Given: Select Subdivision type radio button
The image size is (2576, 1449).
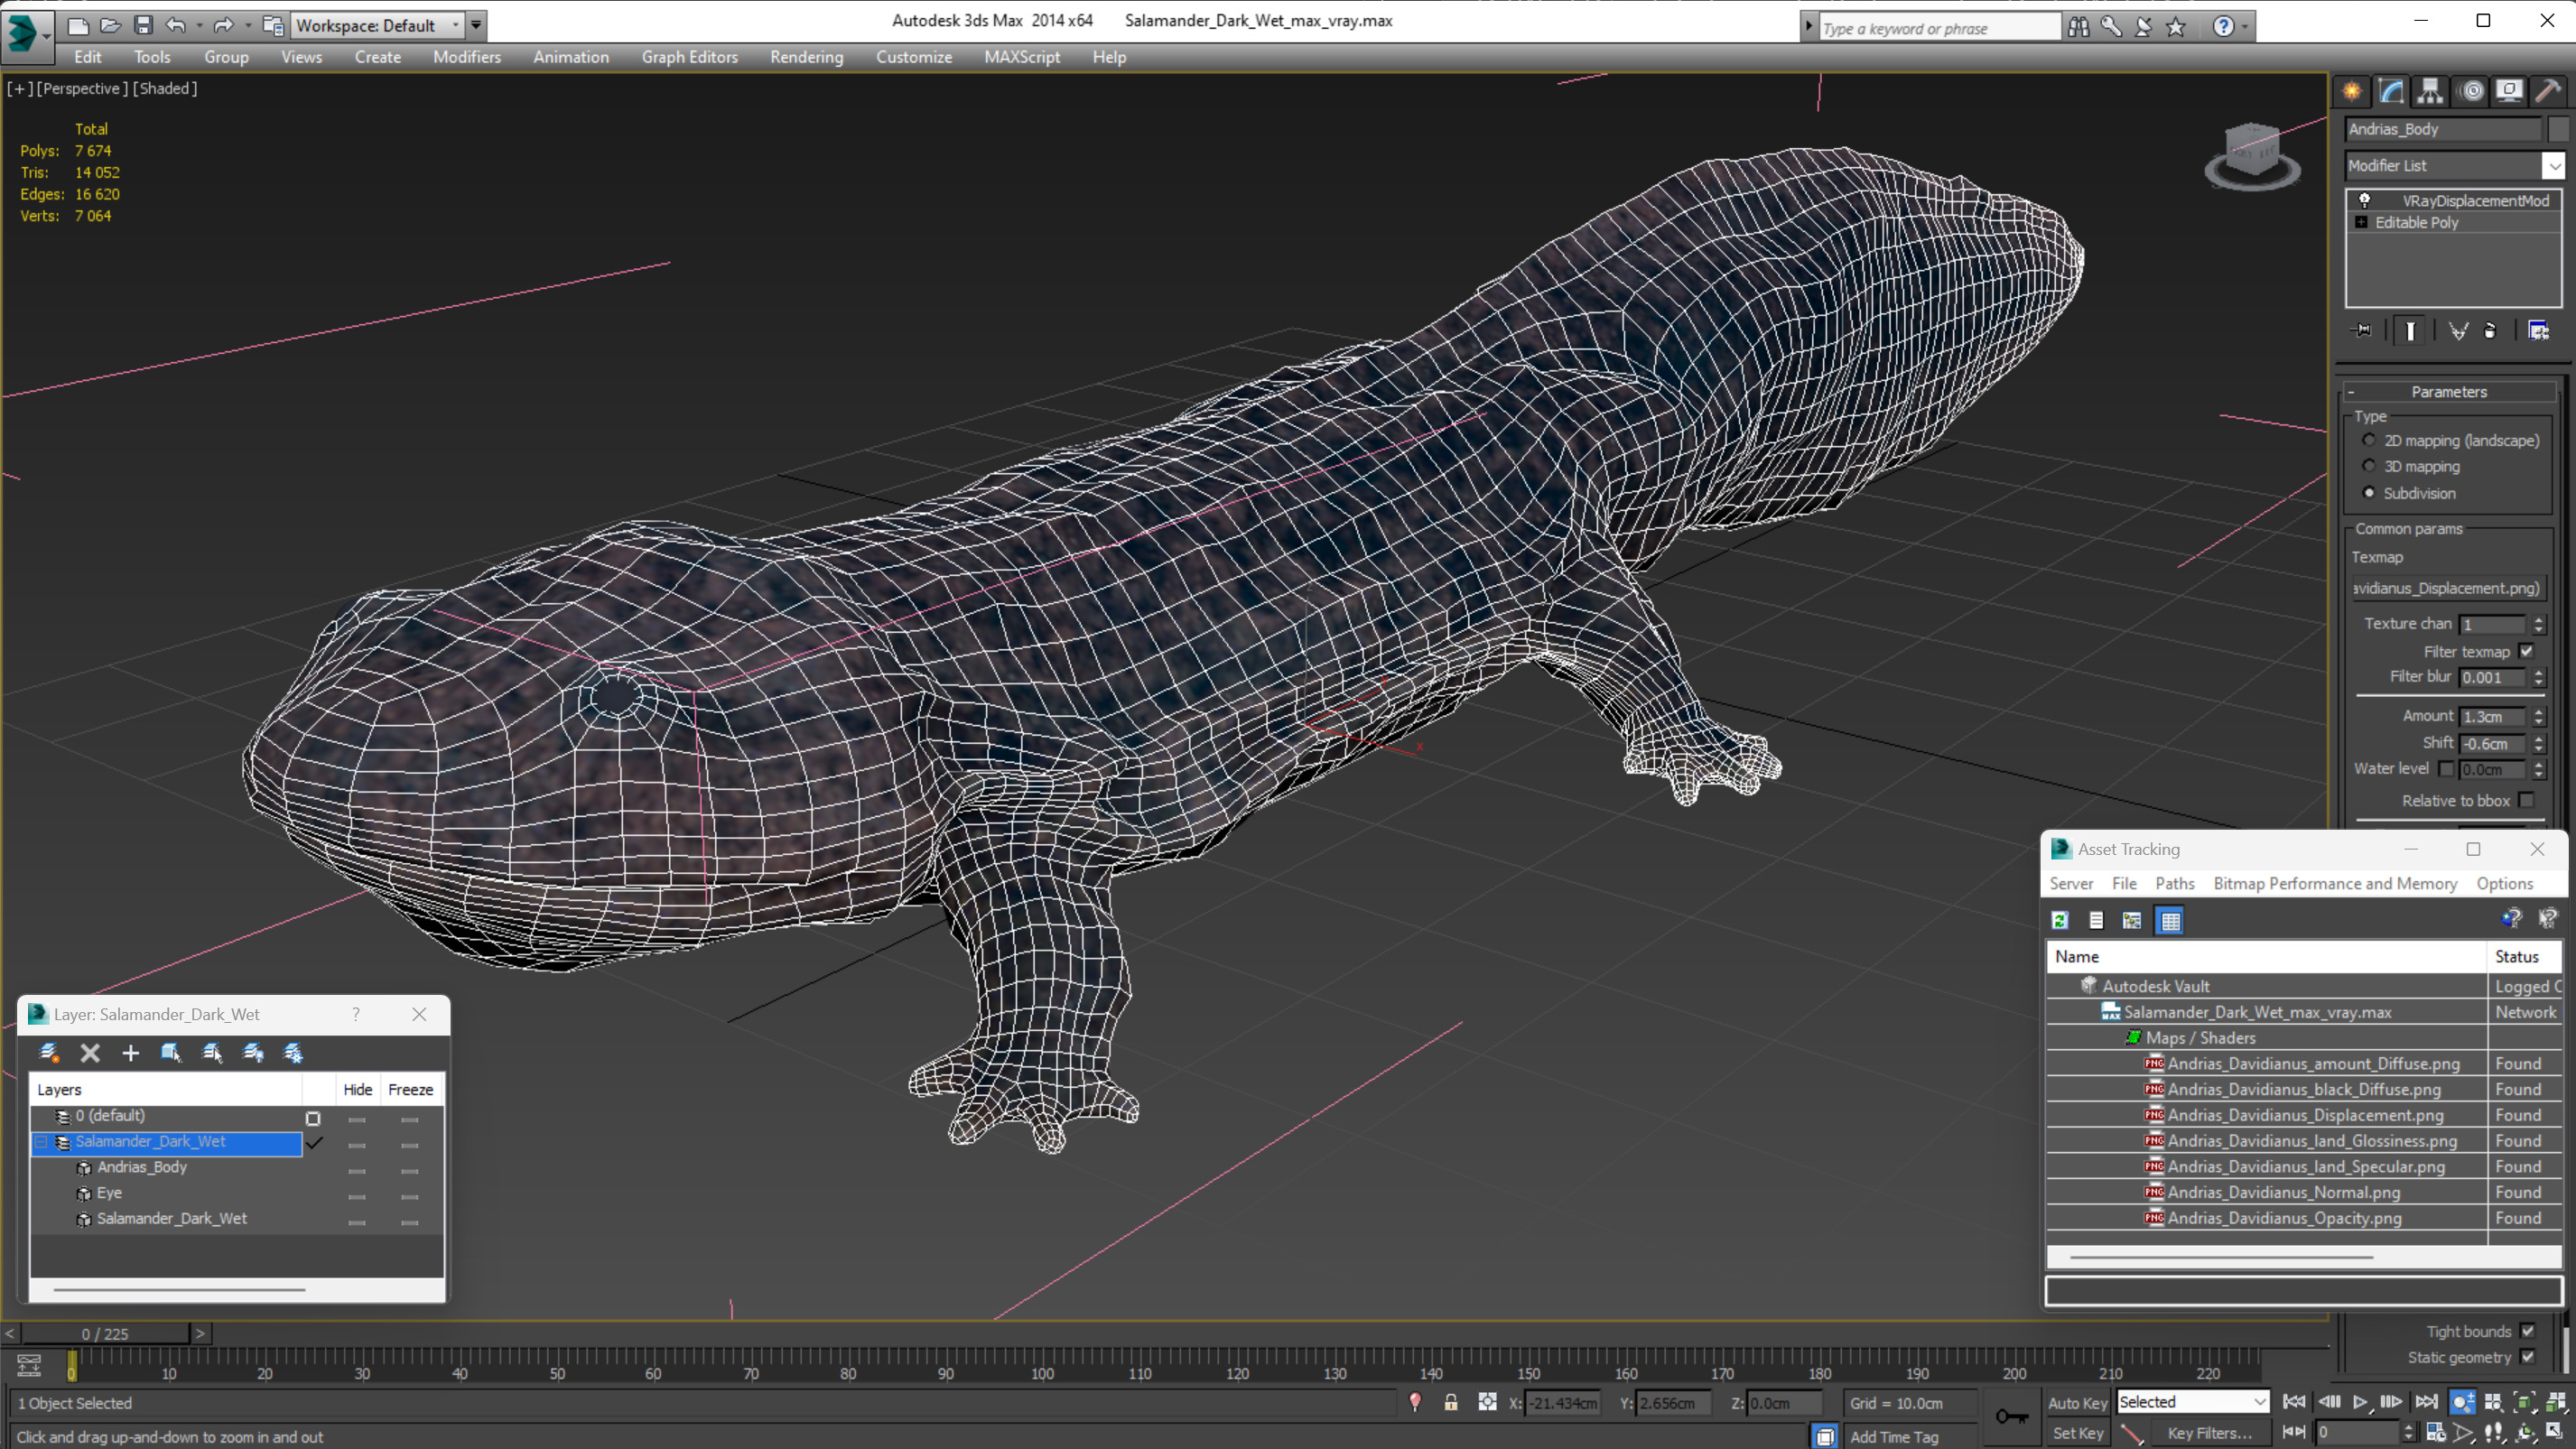Looking at the screenshot, I should [x=2368, y=492].
